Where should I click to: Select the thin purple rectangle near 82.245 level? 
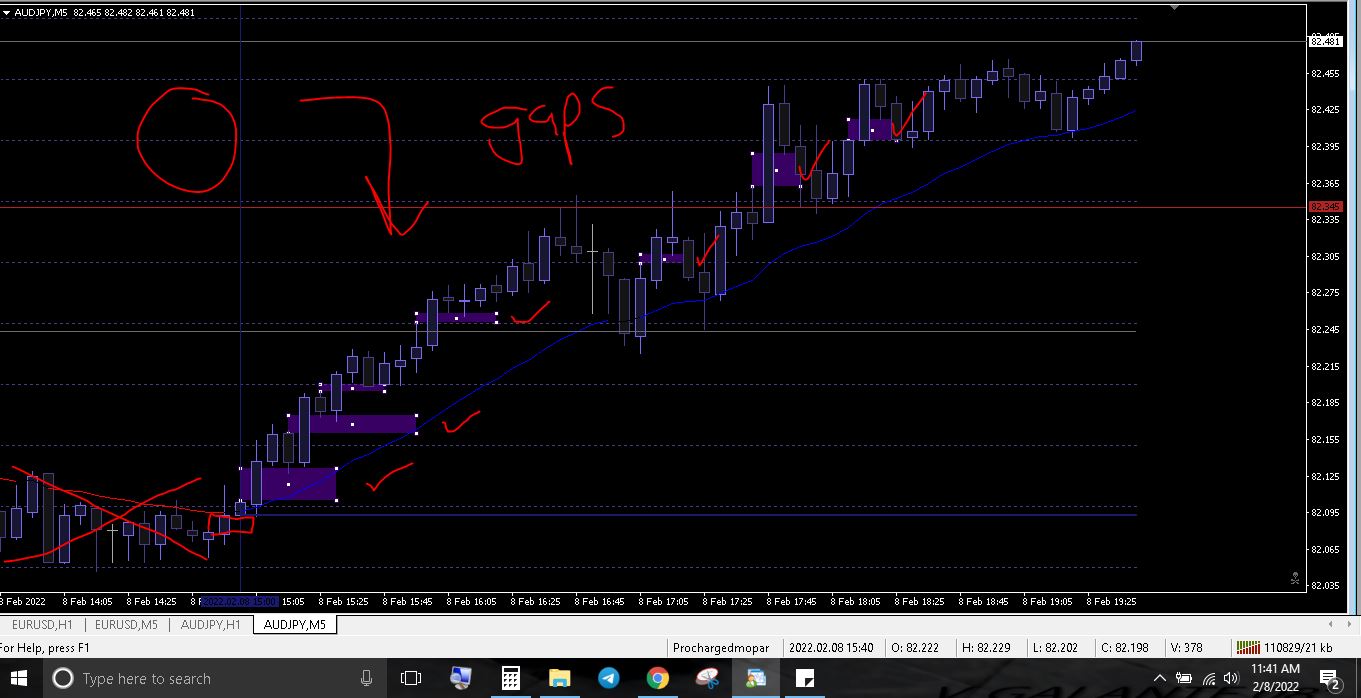pyautogui.click(x=457, y=318)
